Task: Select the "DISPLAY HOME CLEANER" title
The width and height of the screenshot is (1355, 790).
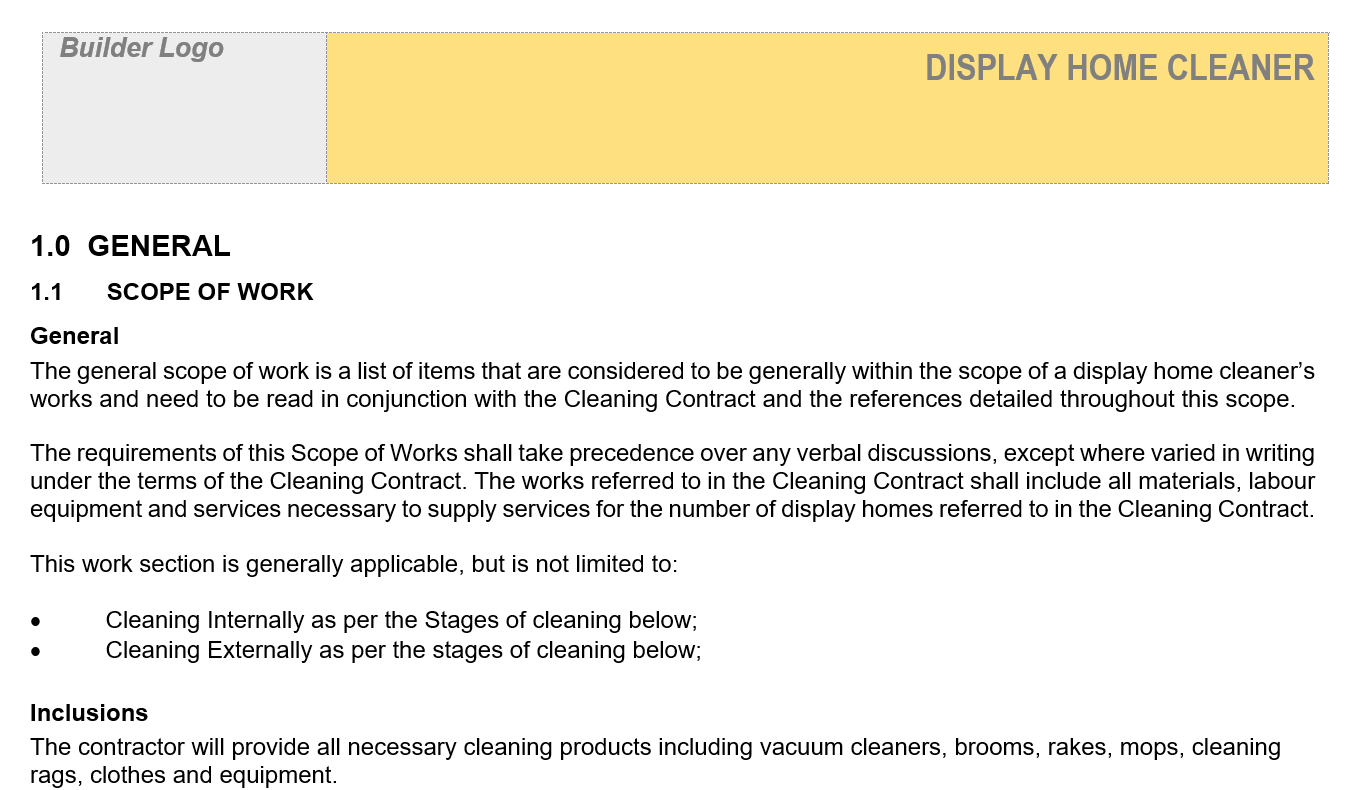Action: (1119, 68)
